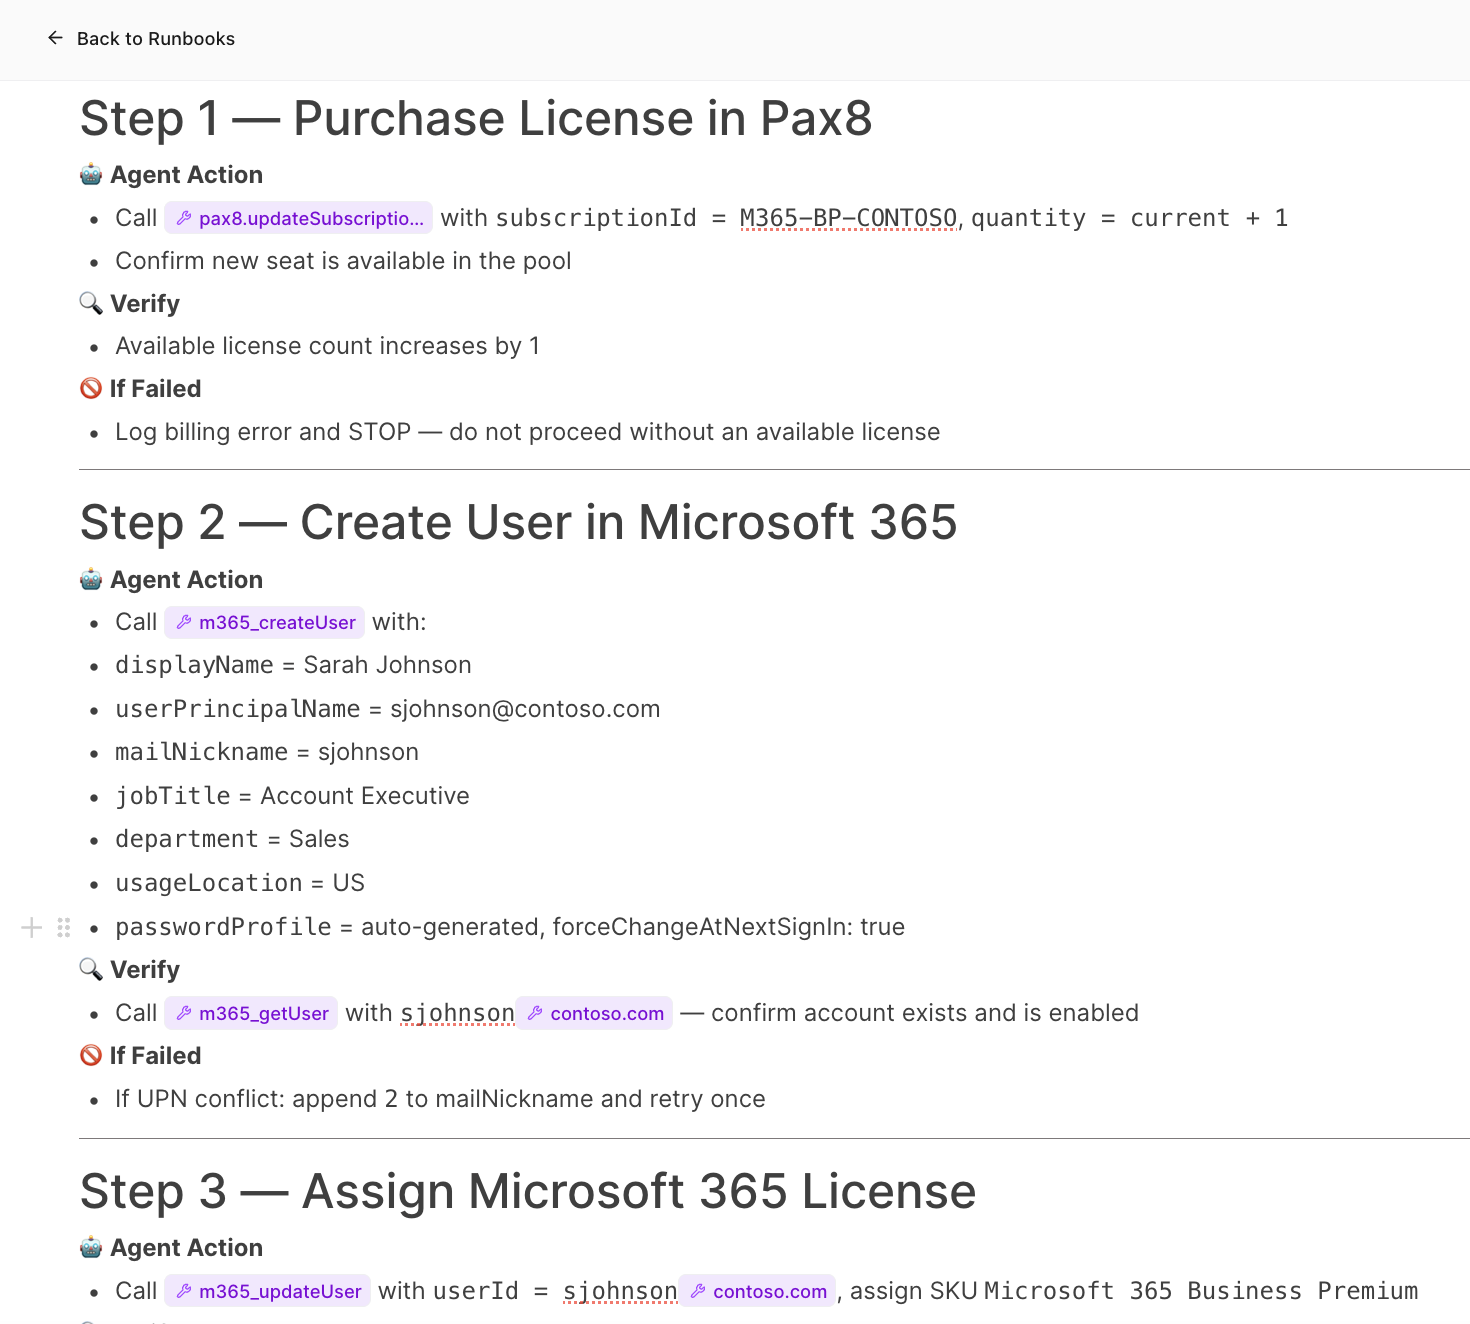
Task: Click the misspelled M365-BP-CONTOSO subscription ID
Action: (x=848, y=218)
